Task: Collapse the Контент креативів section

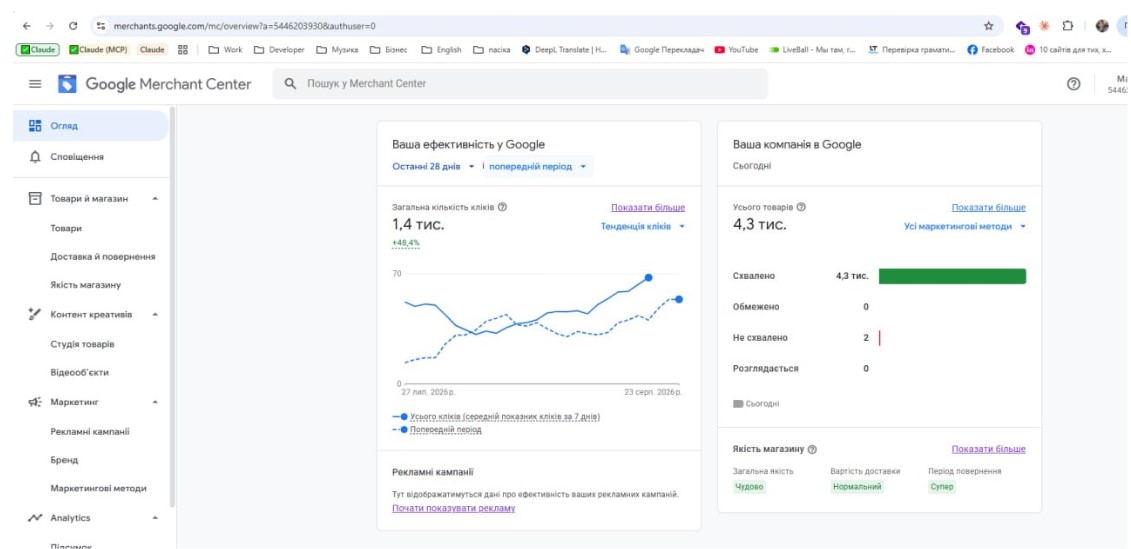Action: tap(155, 315)
